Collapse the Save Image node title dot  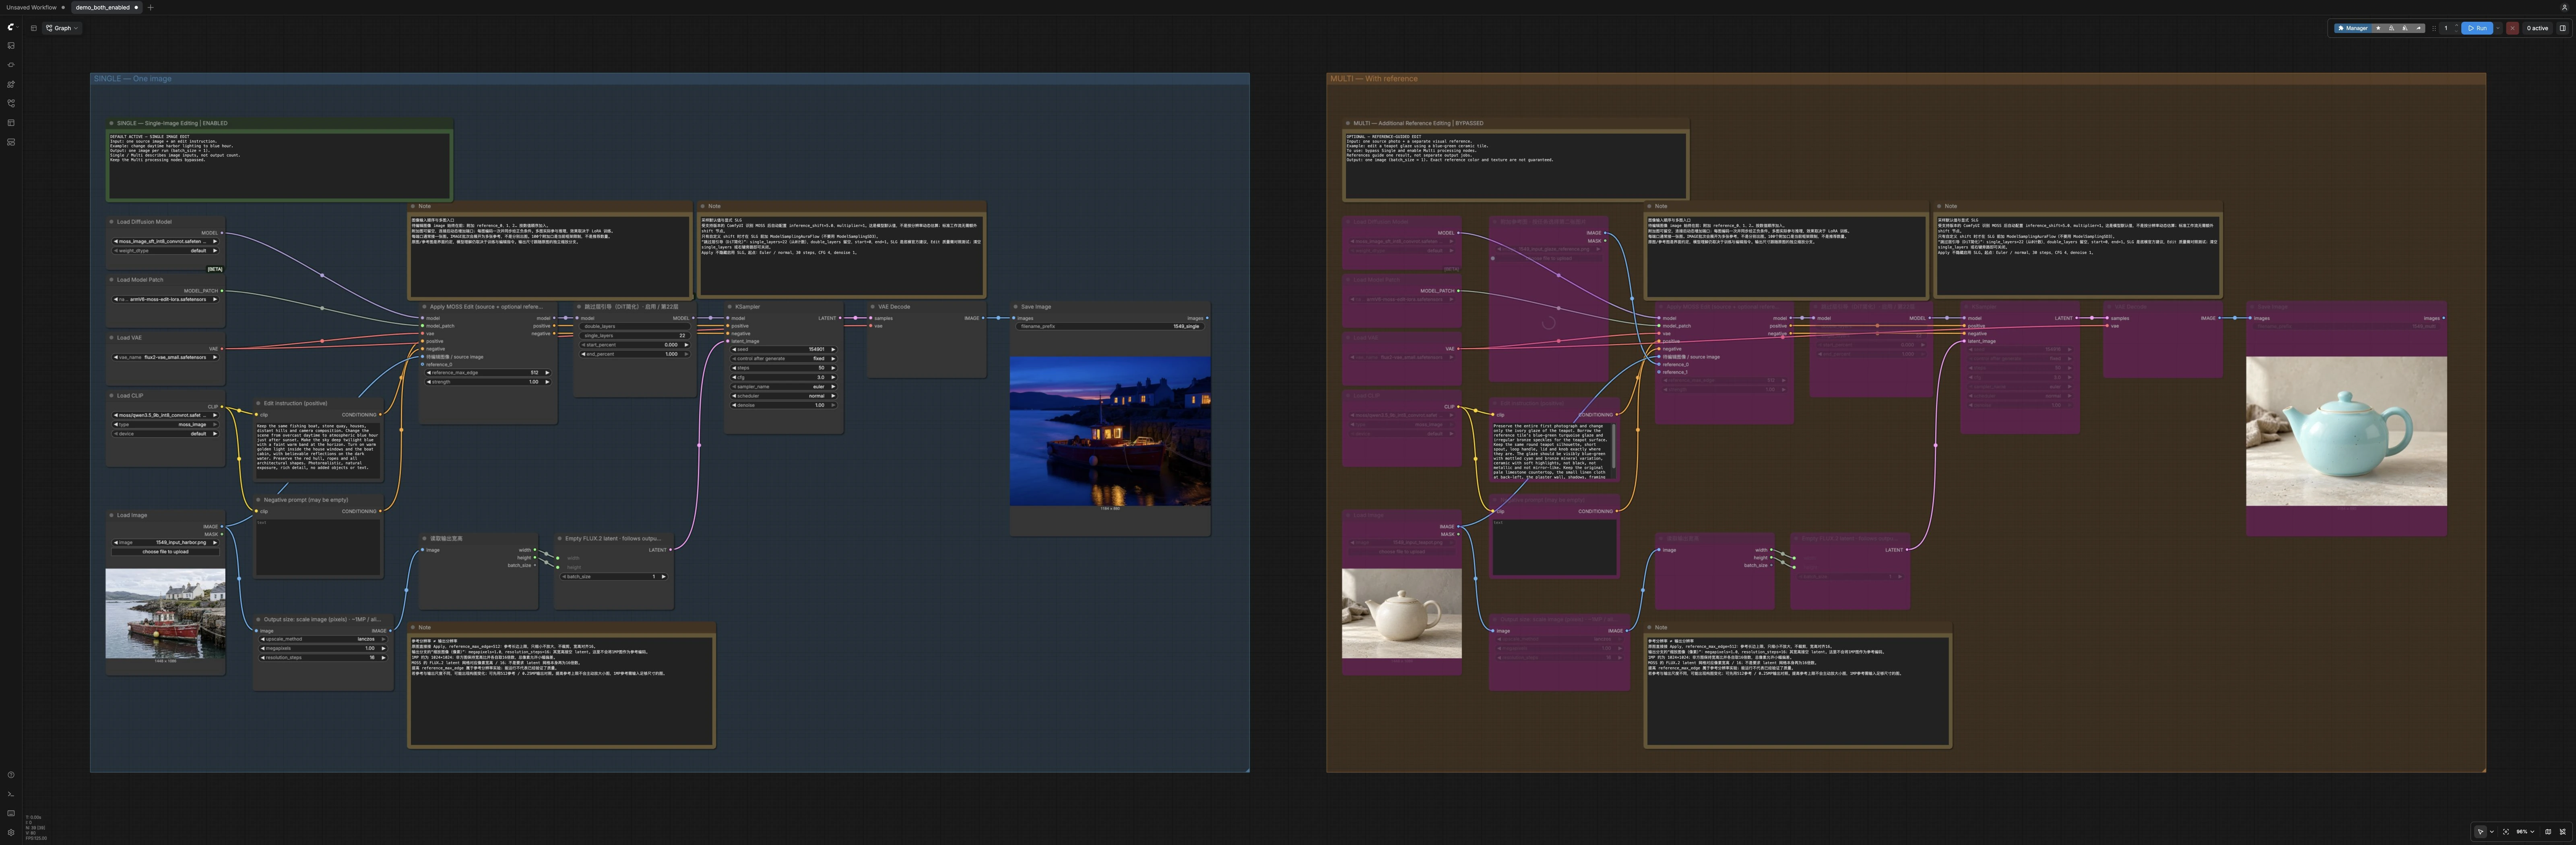coord(1016,307)
